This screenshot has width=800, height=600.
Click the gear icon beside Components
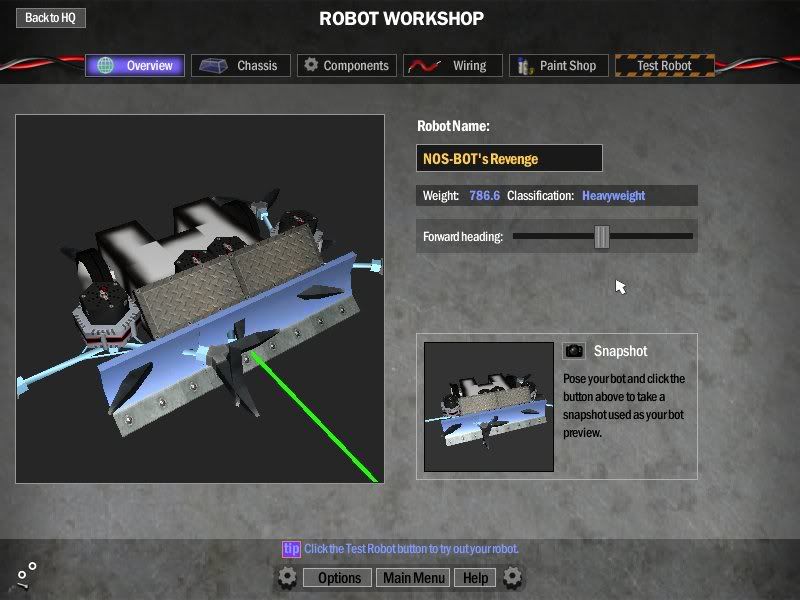pos(311,65)
